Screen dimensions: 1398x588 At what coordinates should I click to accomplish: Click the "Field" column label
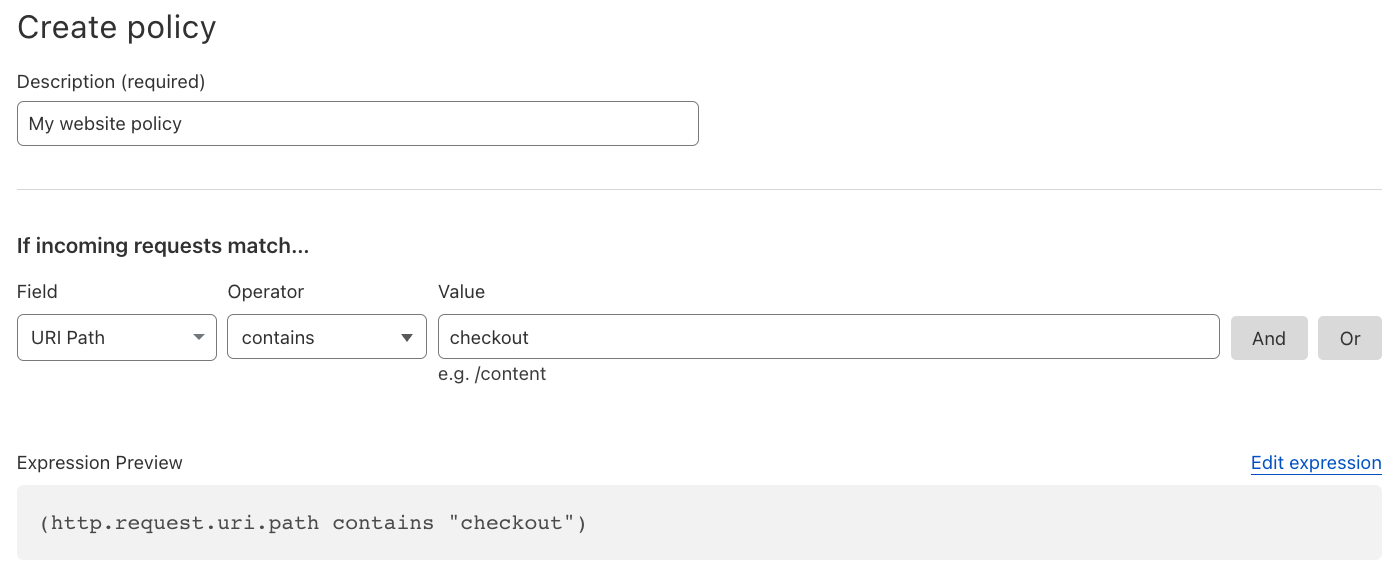(37, 292)
